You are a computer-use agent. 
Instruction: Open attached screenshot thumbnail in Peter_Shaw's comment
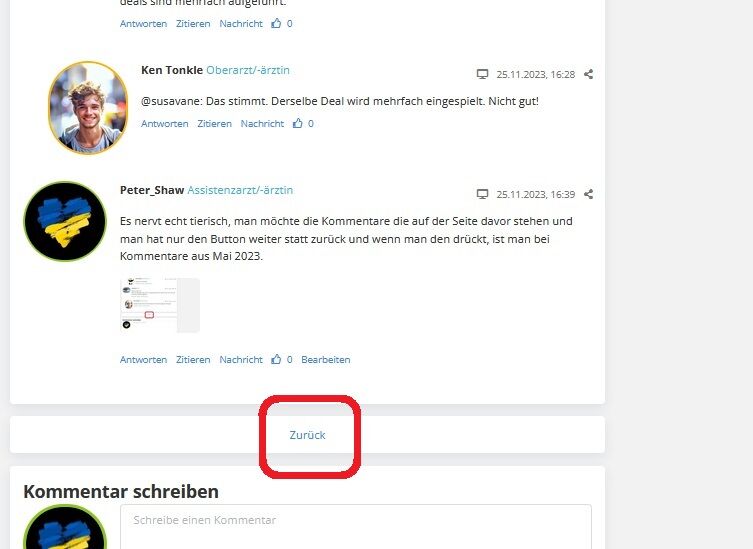coord(160,305)
